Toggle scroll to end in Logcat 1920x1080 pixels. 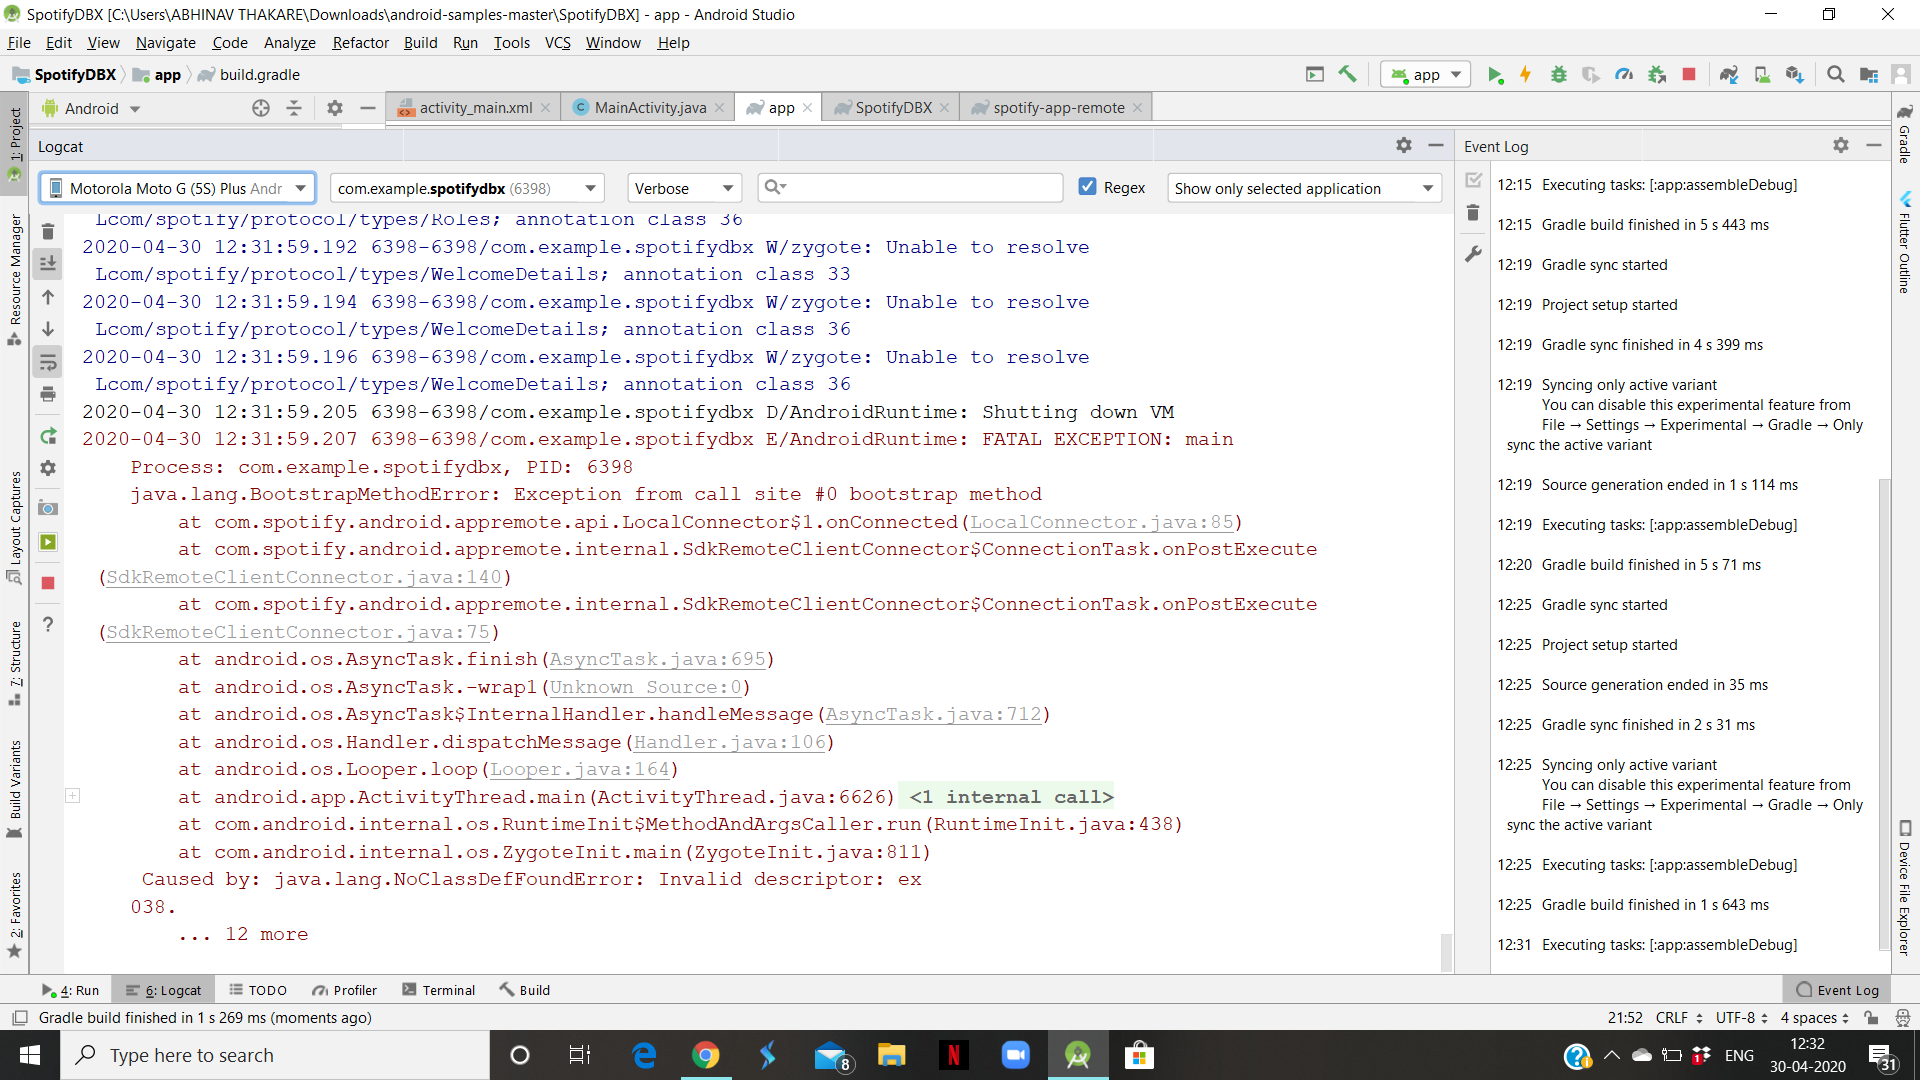pyautogui.click(x=48, y=263)
